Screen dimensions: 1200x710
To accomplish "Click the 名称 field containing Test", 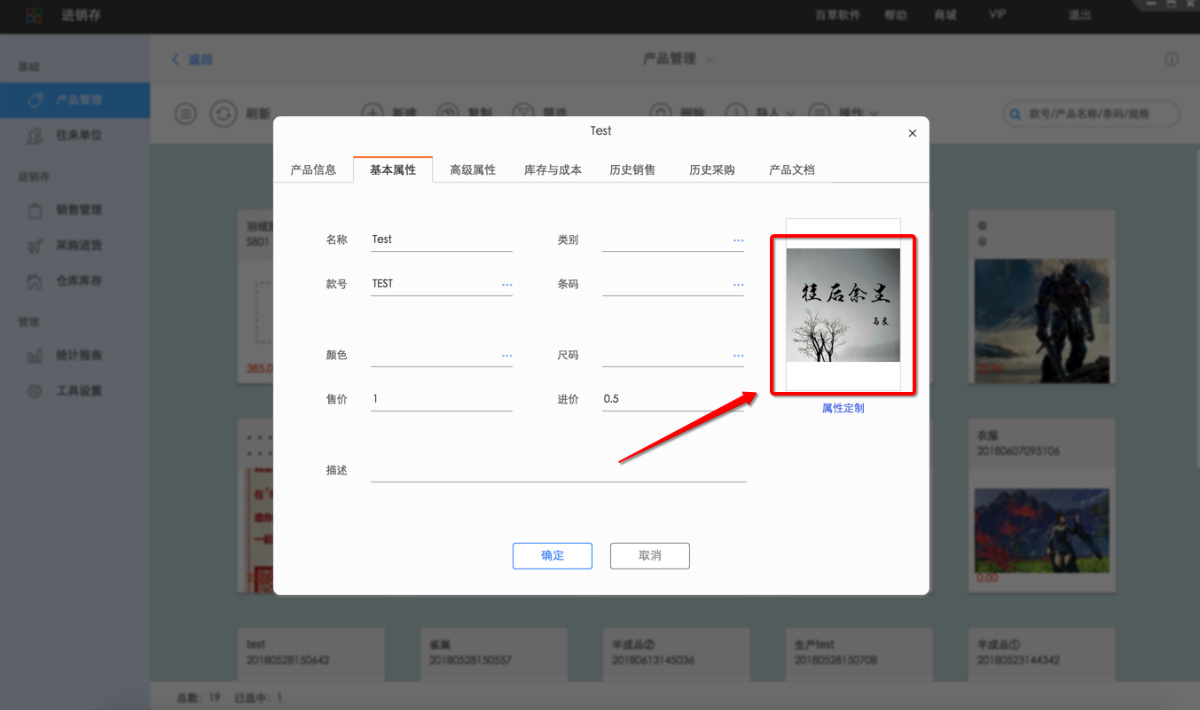I will click(441, 240).
